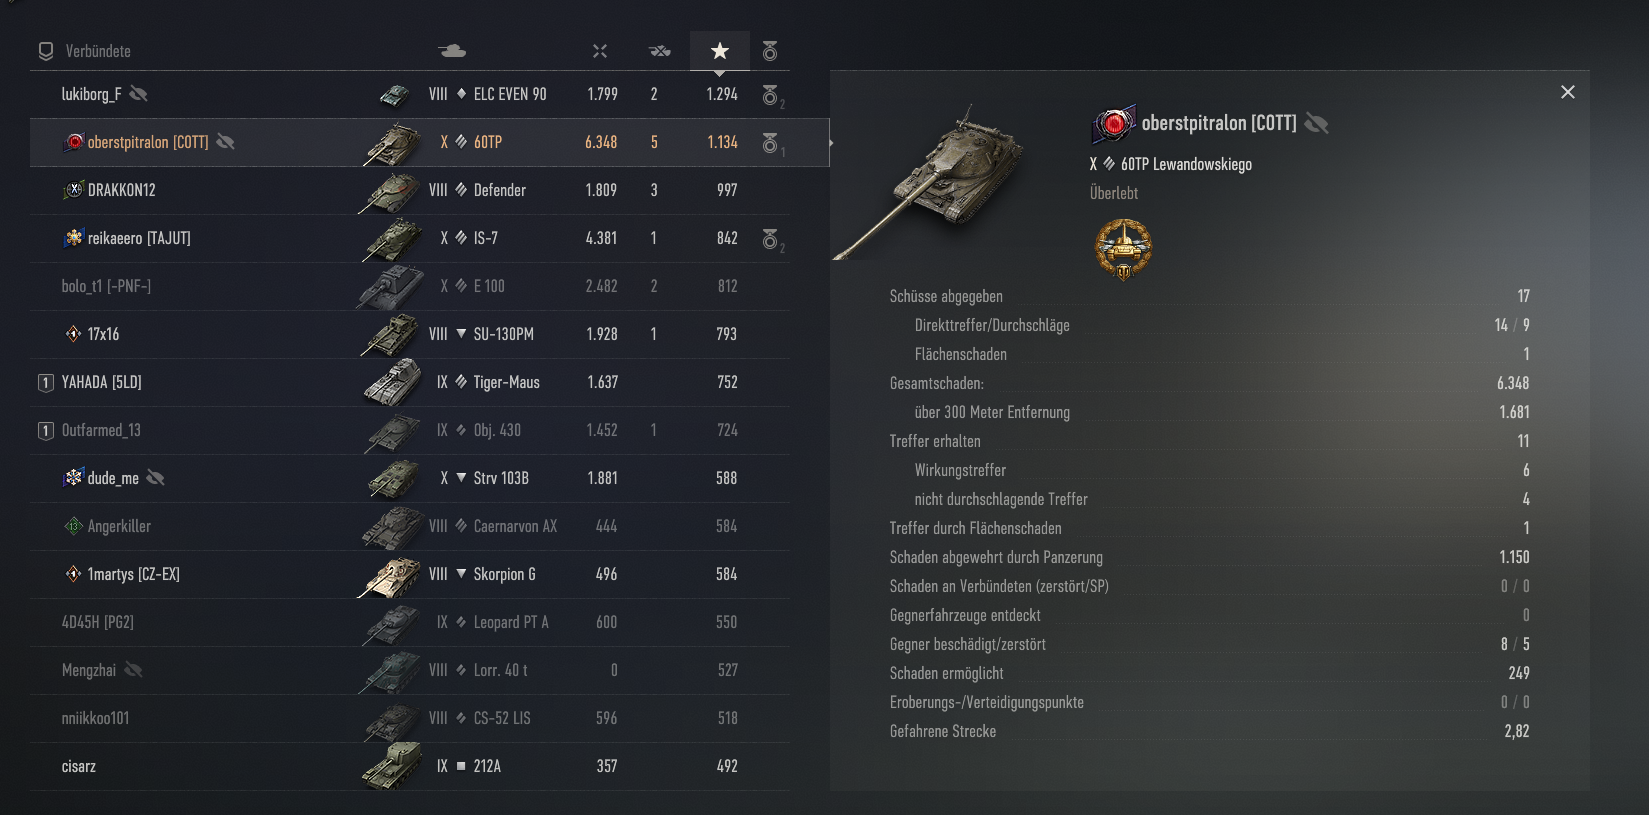This screenshot has width=1649, height=815.
Task: Expand platoon 1 marker beside YAHADA
Action: click(x=45, y=382)
